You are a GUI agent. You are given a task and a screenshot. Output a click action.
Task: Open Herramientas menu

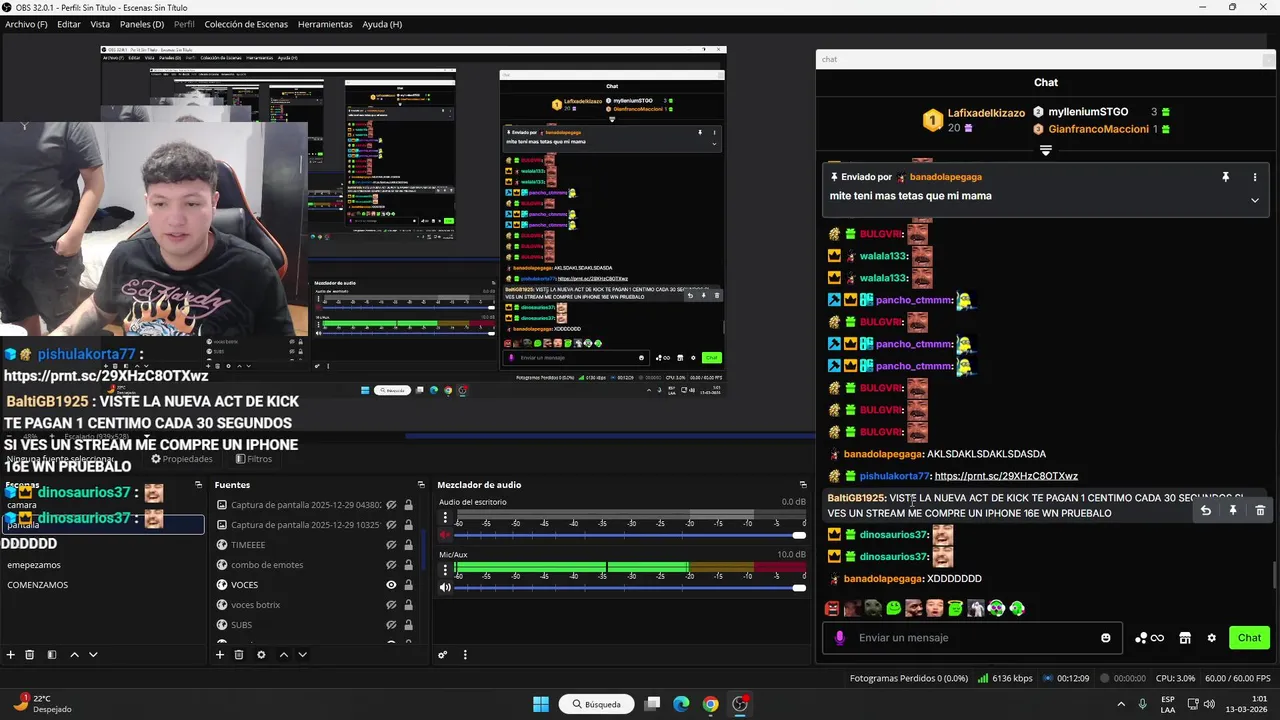(325, 24)
